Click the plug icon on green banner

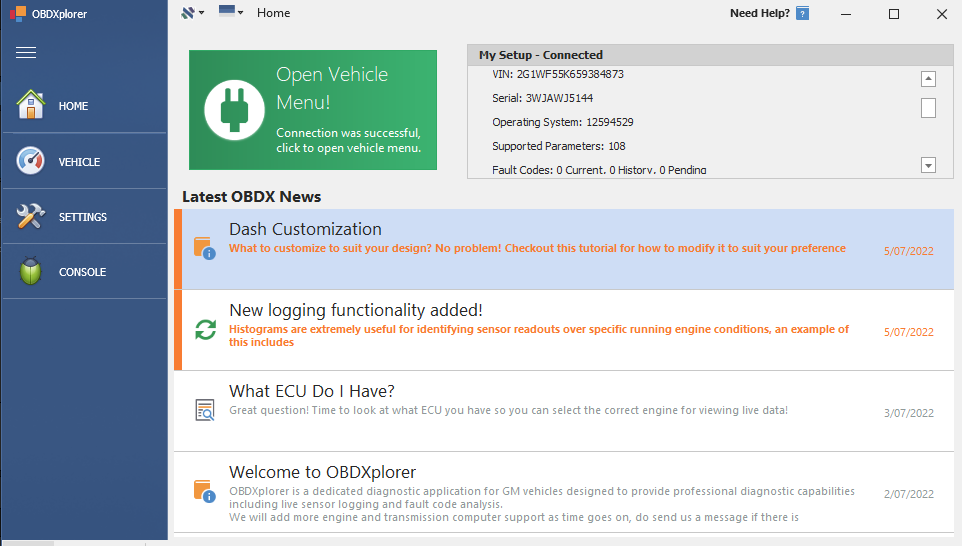pos(234,110)
